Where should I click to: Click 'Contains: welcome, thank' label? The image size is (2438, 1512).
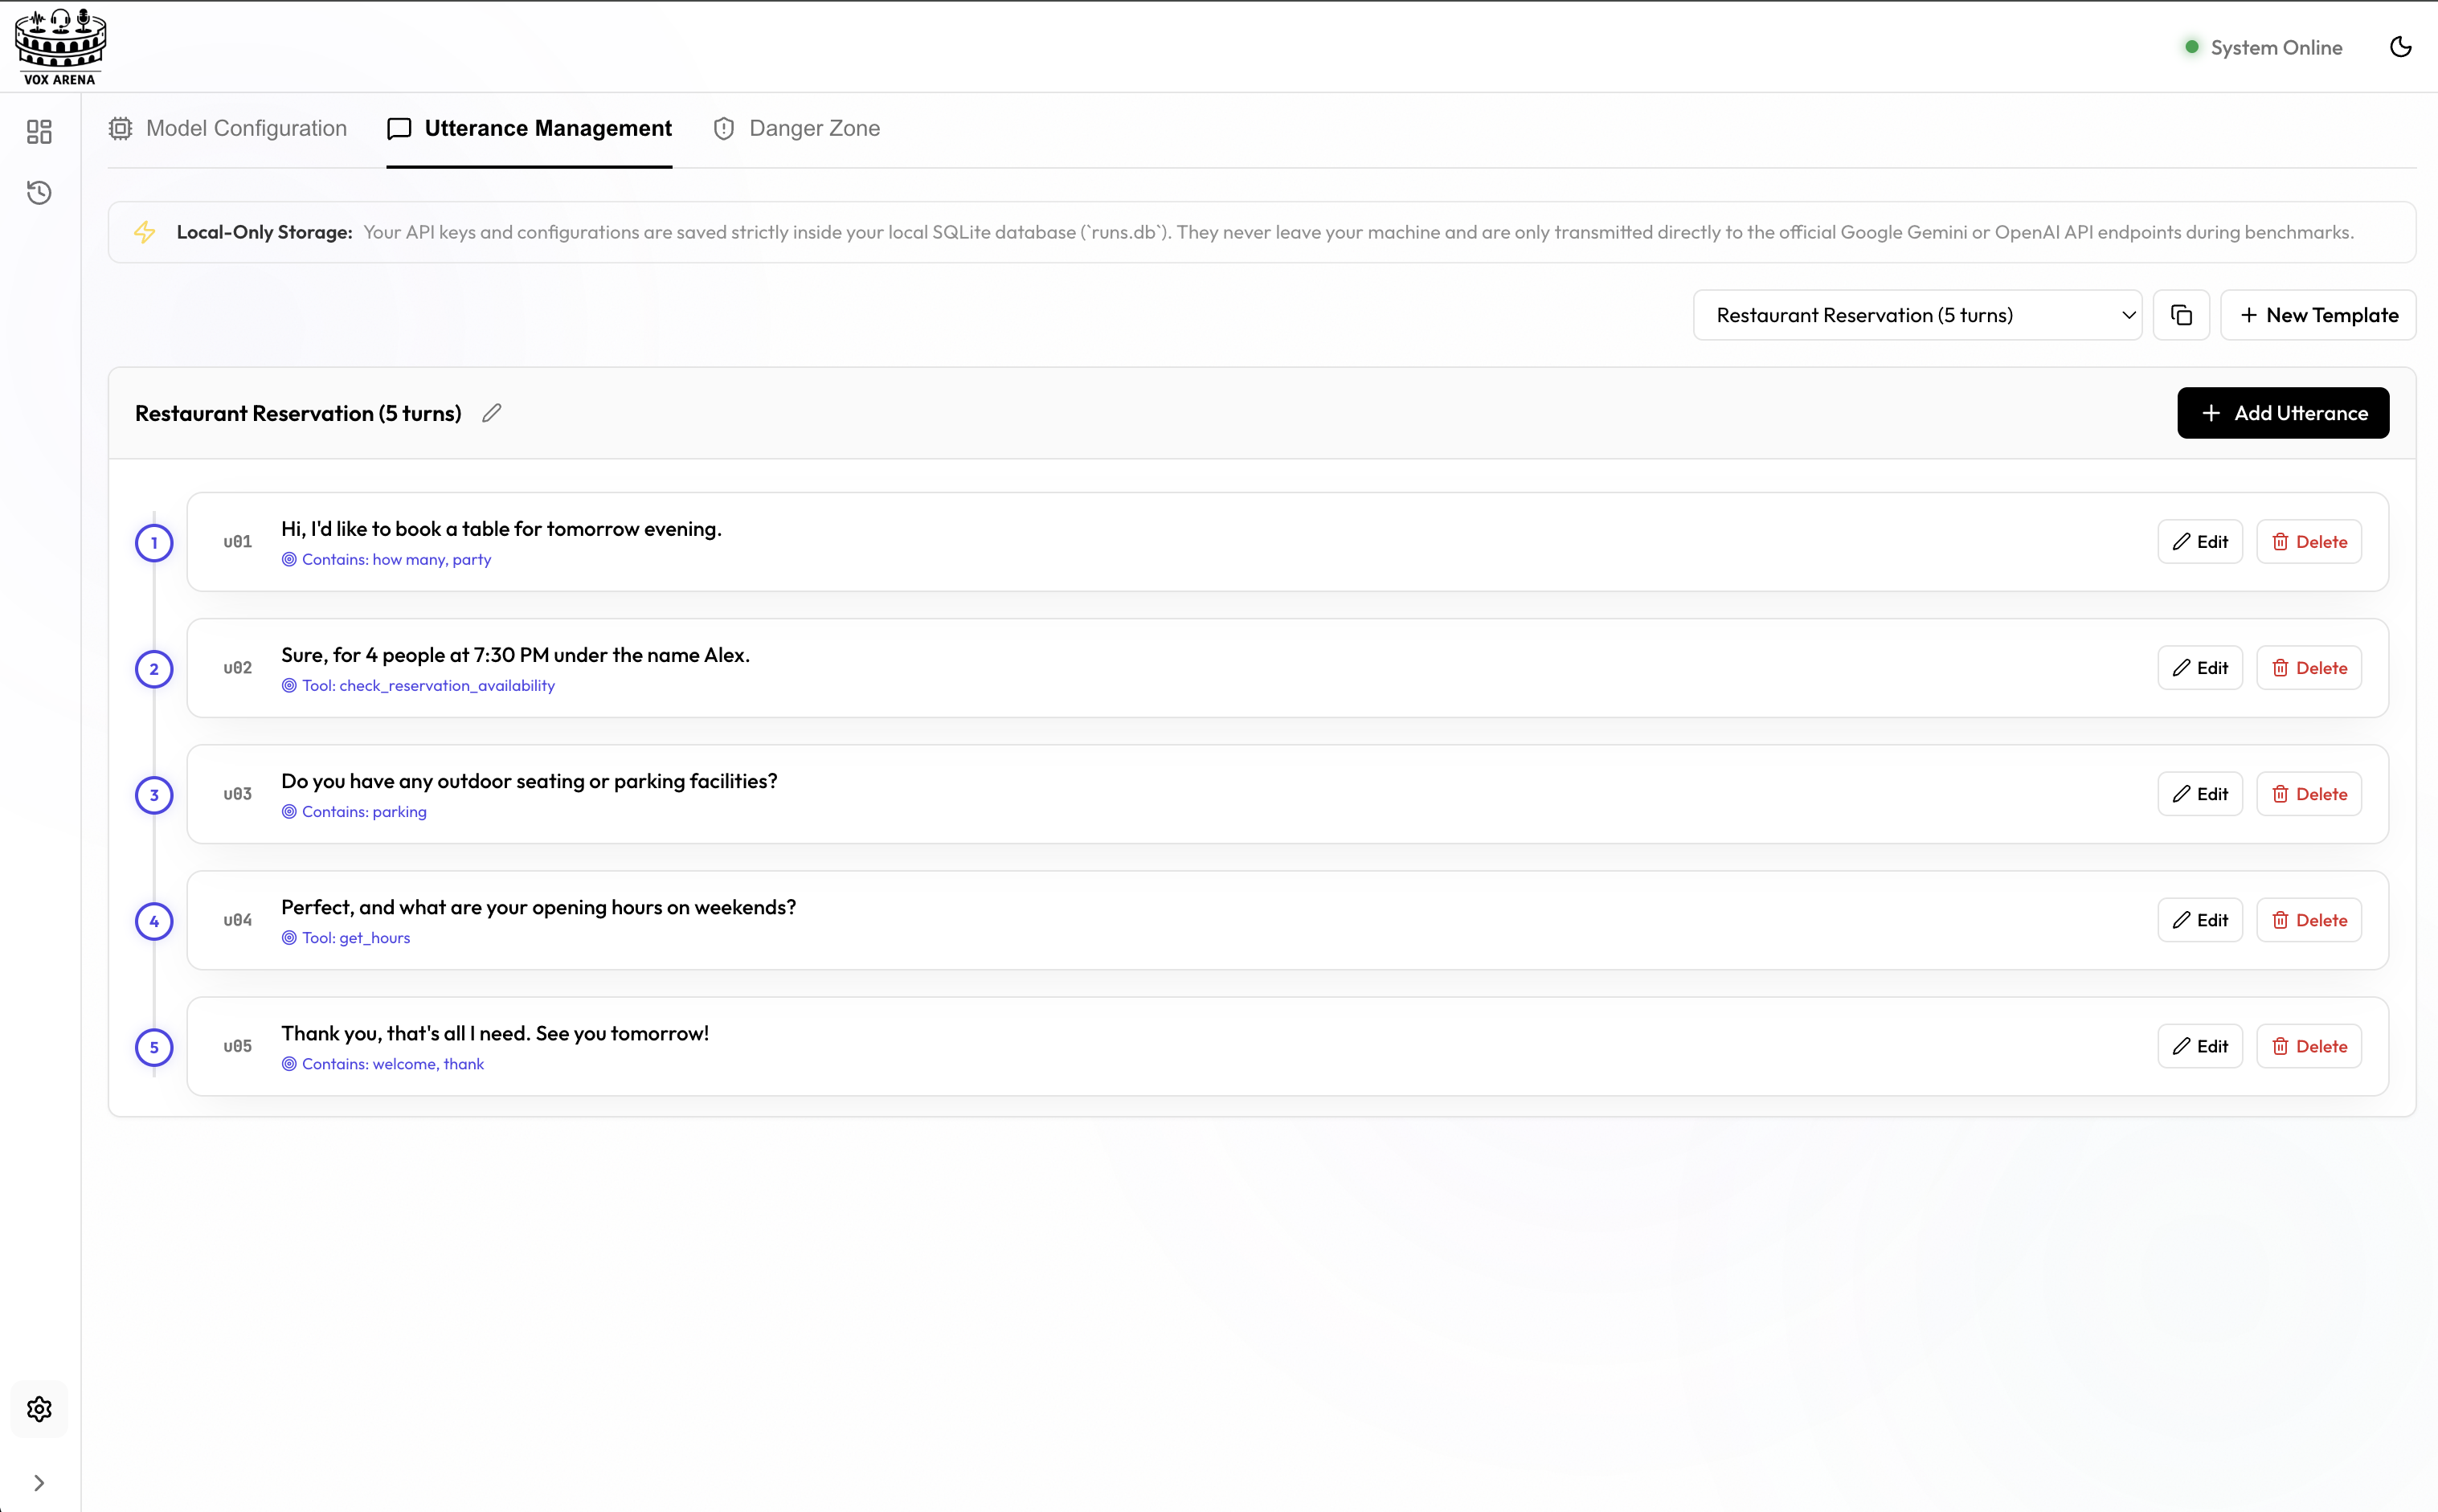(383, 1064)
